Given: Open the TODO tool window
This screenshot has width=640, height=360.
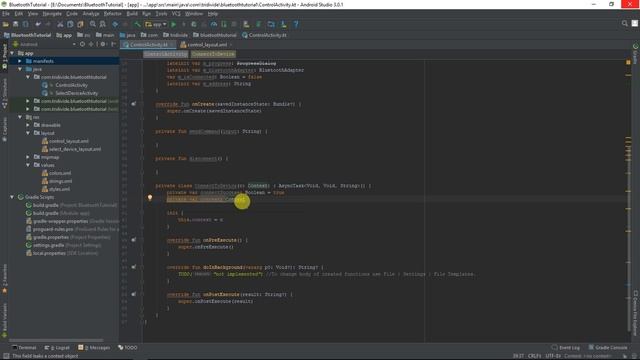Looking at the screenshot, I should pos(128,348).
